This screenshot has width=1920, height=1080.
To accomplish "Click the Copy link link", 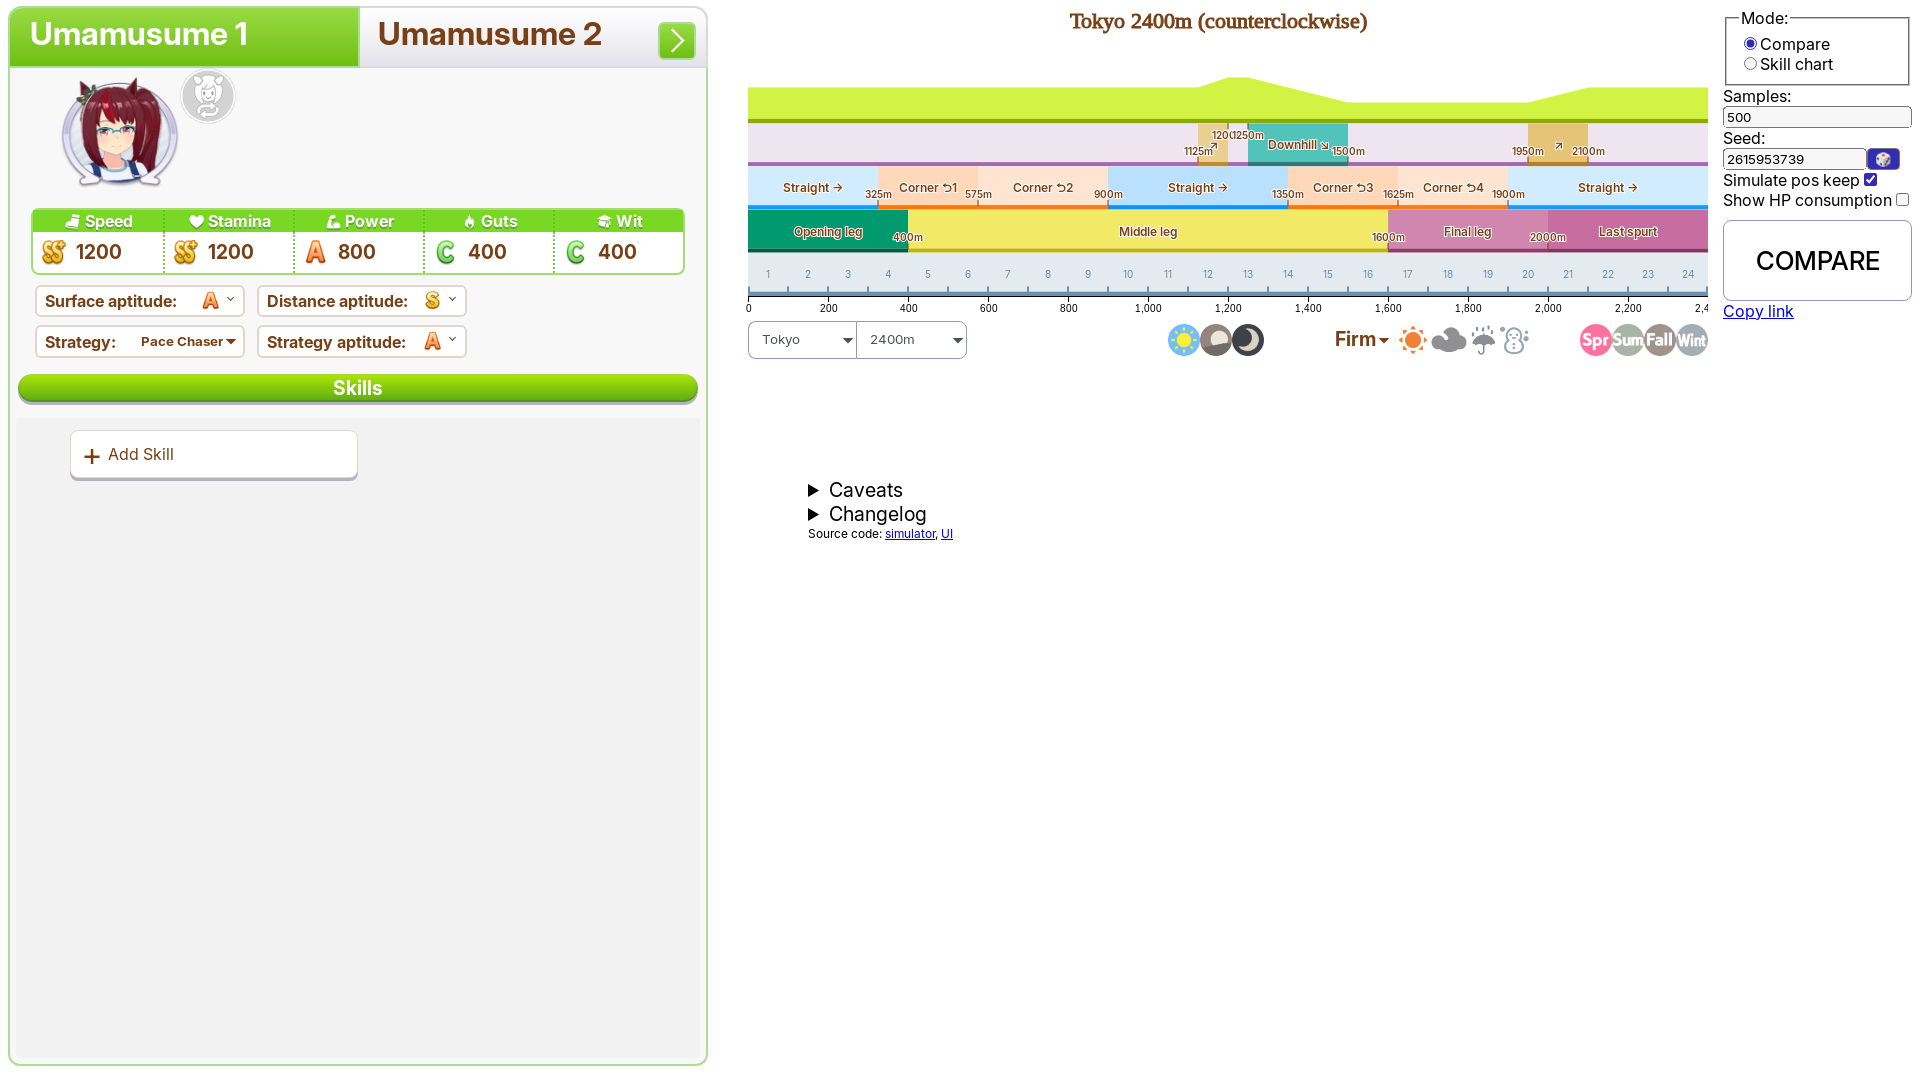I will coord(1758,311).
